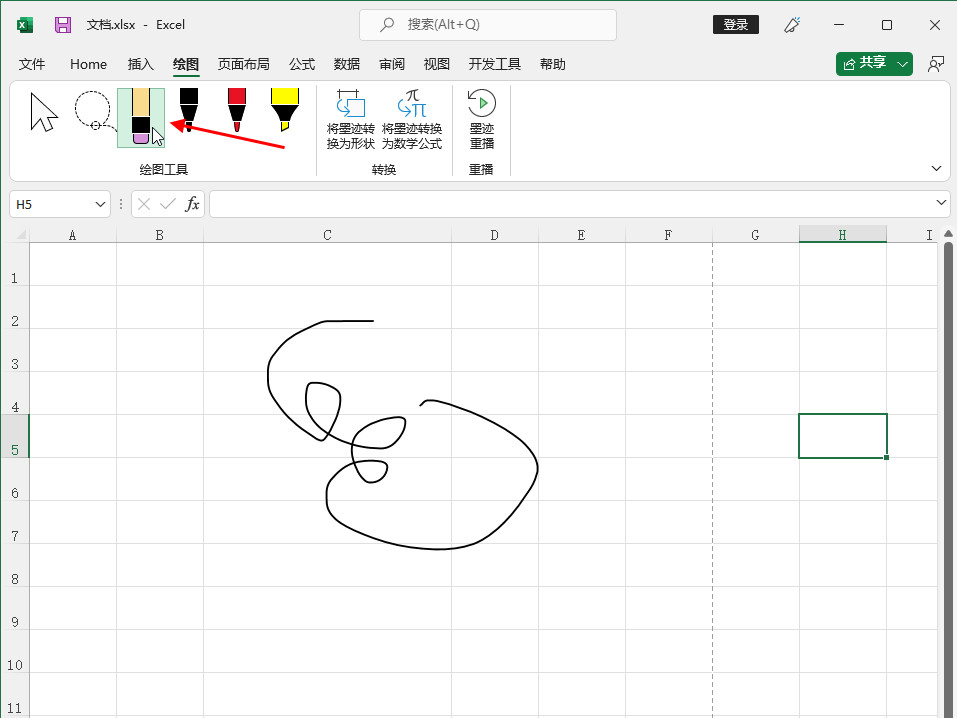Maximize the Excel window
The width and height of the screenshot is (957, 718).
tap(887, 25)
